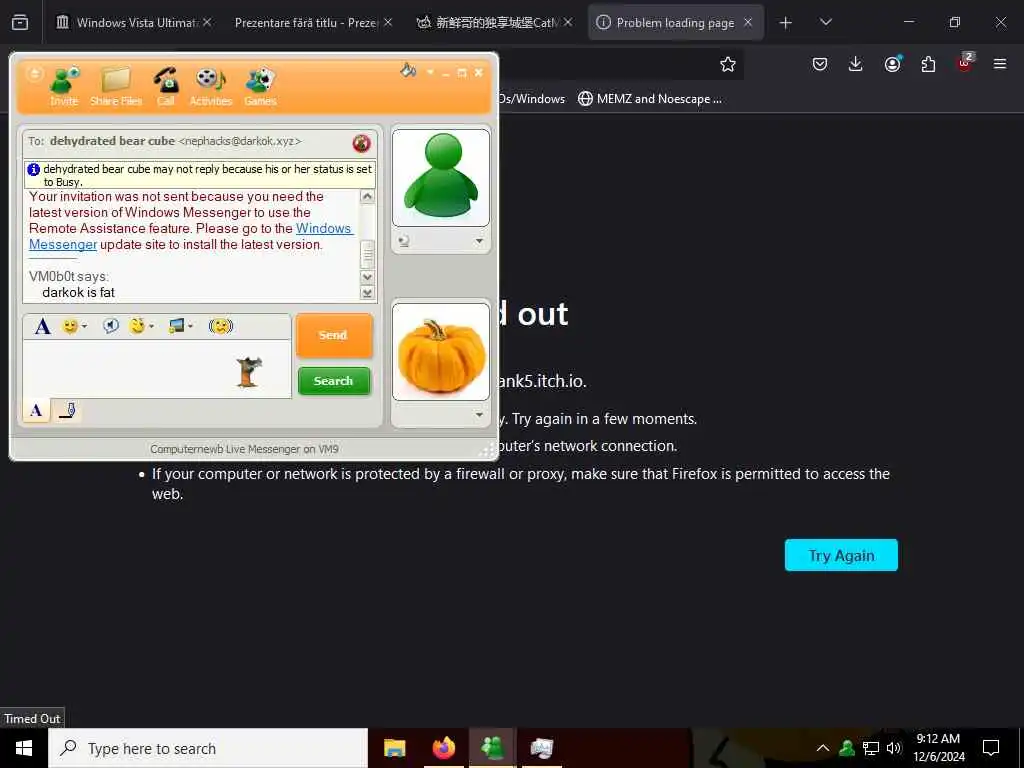Viewport: 1024px width, 768px height.
Task: Bookmark this page with star icon
Action: coord(728,64)
